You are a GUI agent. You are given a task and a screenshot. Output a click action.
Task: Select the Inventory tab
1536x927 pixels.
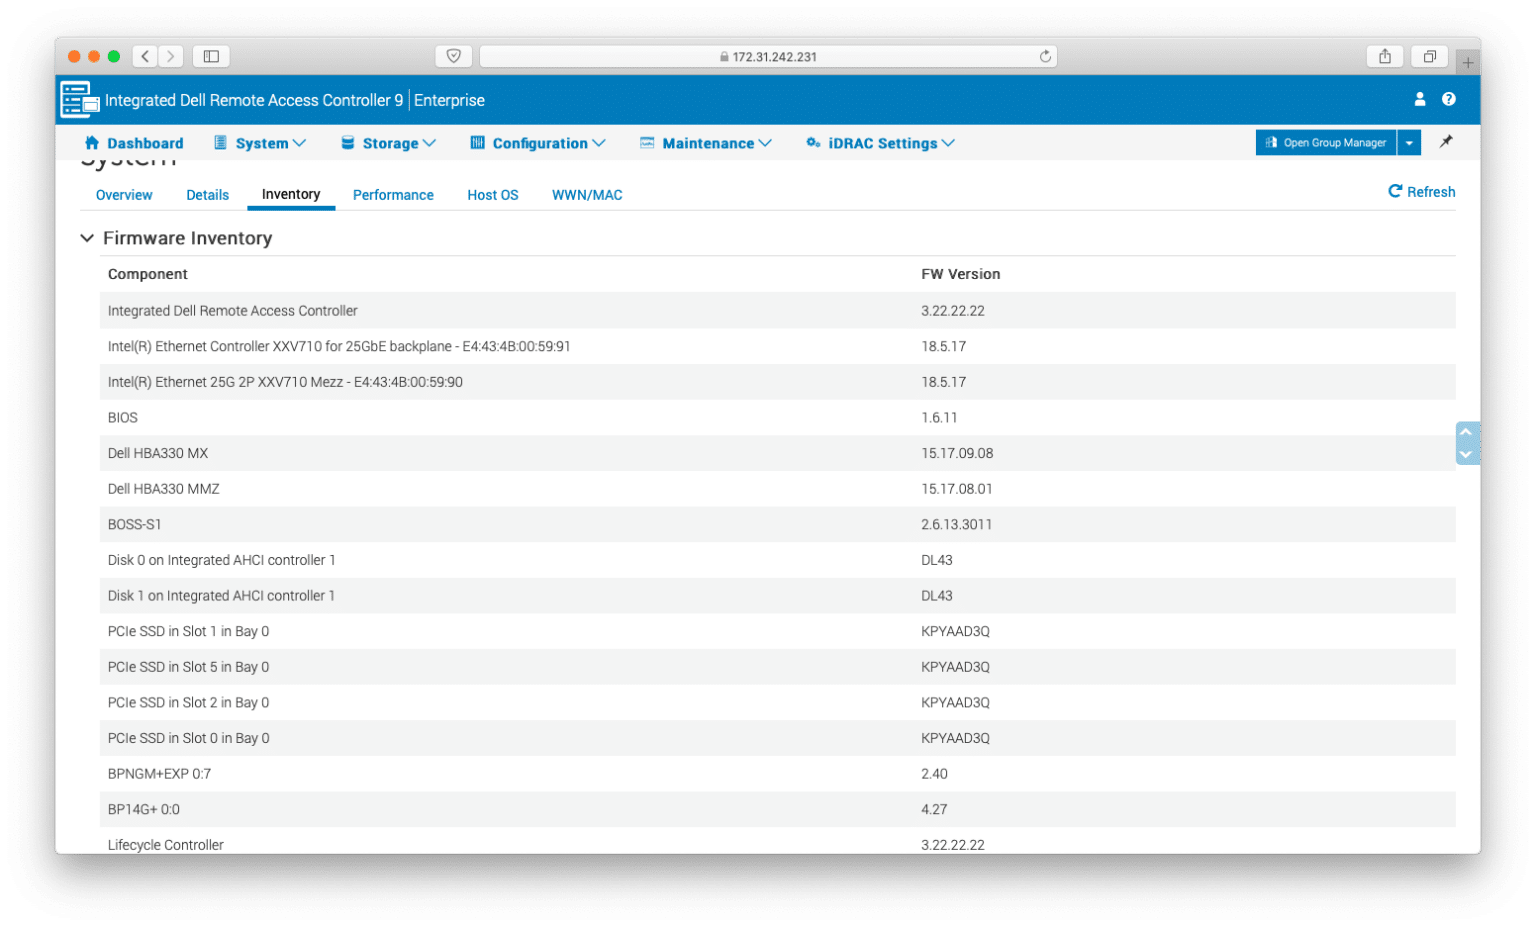(x=291, y=194)
